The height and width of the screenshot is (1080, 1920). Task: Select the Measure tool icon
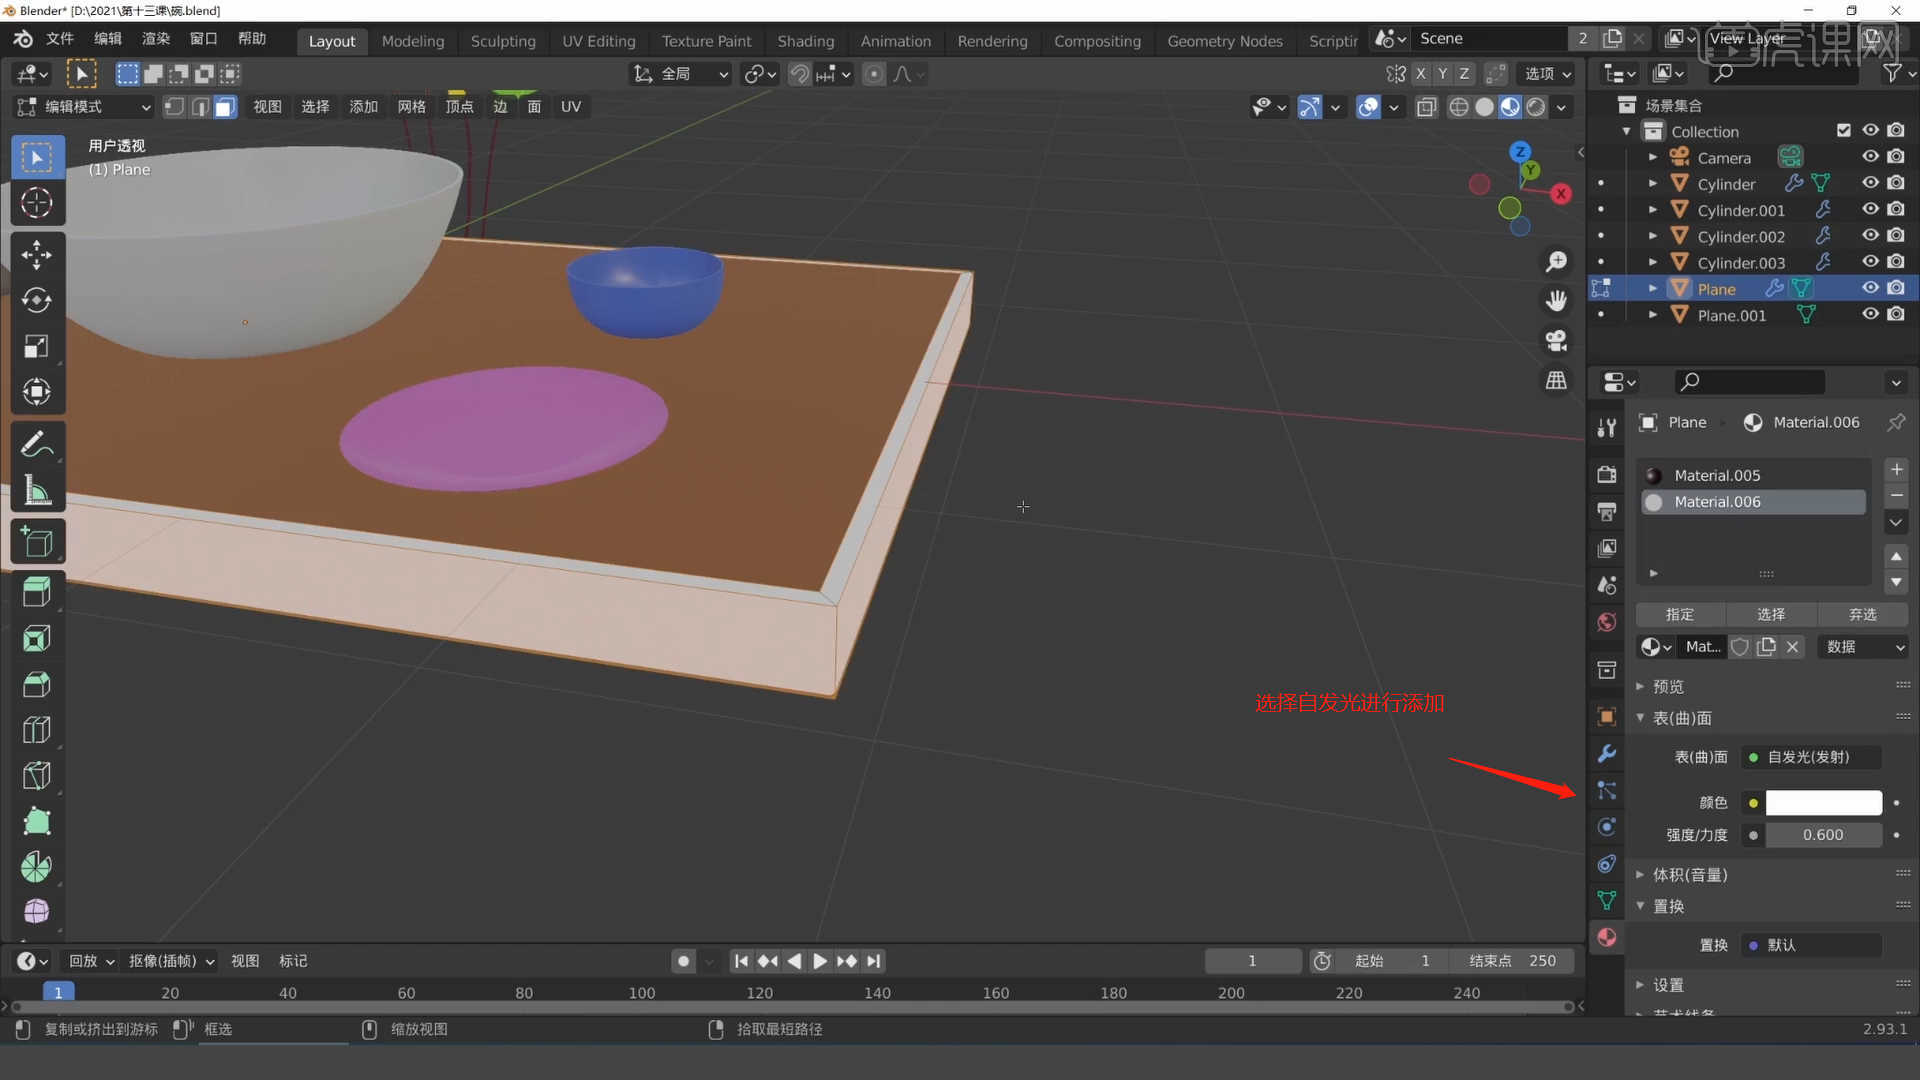click(x=36, y=491)
